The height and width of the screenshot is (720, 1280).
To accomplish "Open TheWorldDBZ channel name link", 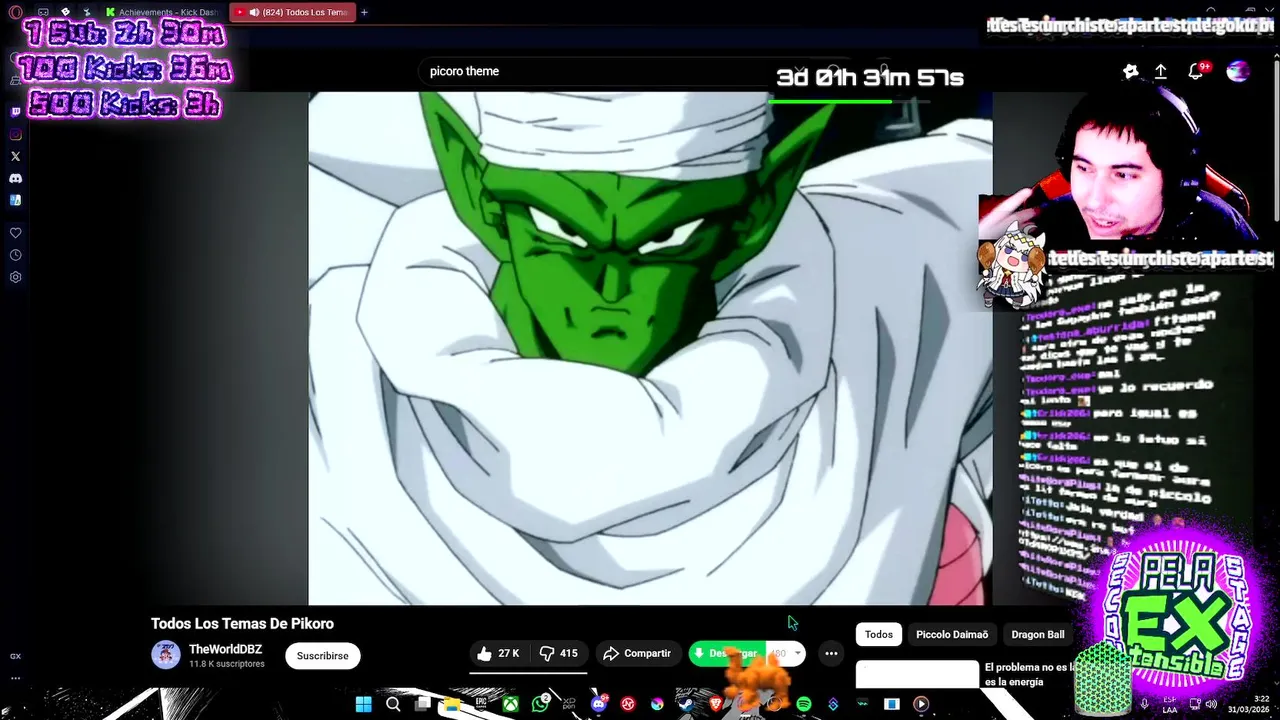I will click(x=225, y=649).
